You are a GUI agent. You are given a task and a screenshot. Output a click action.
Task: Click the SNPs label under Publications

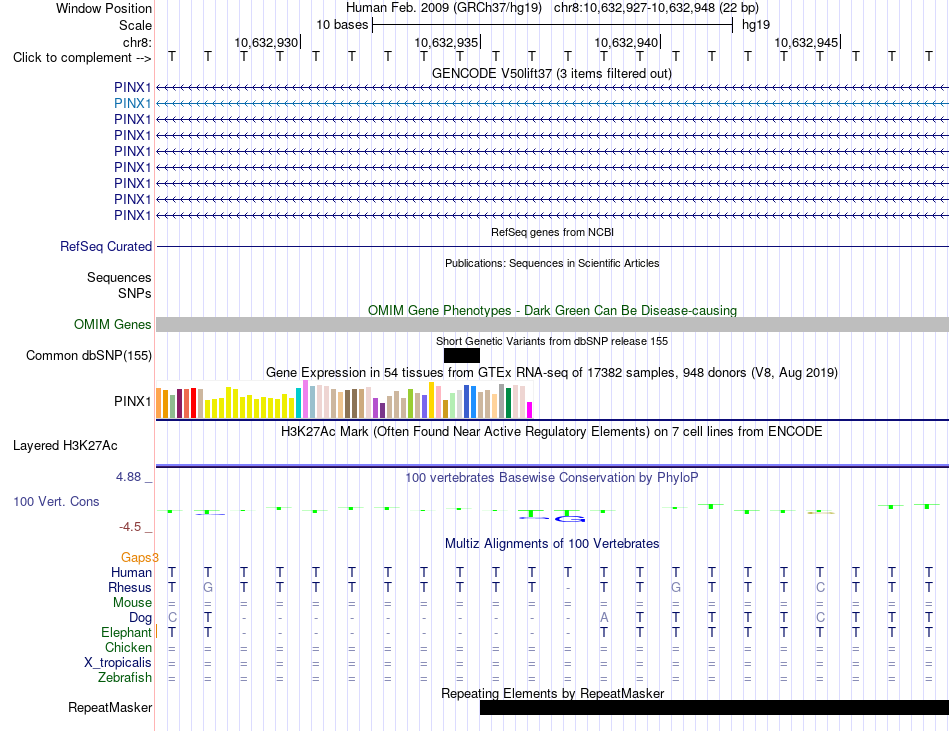[x=135, y=293]
